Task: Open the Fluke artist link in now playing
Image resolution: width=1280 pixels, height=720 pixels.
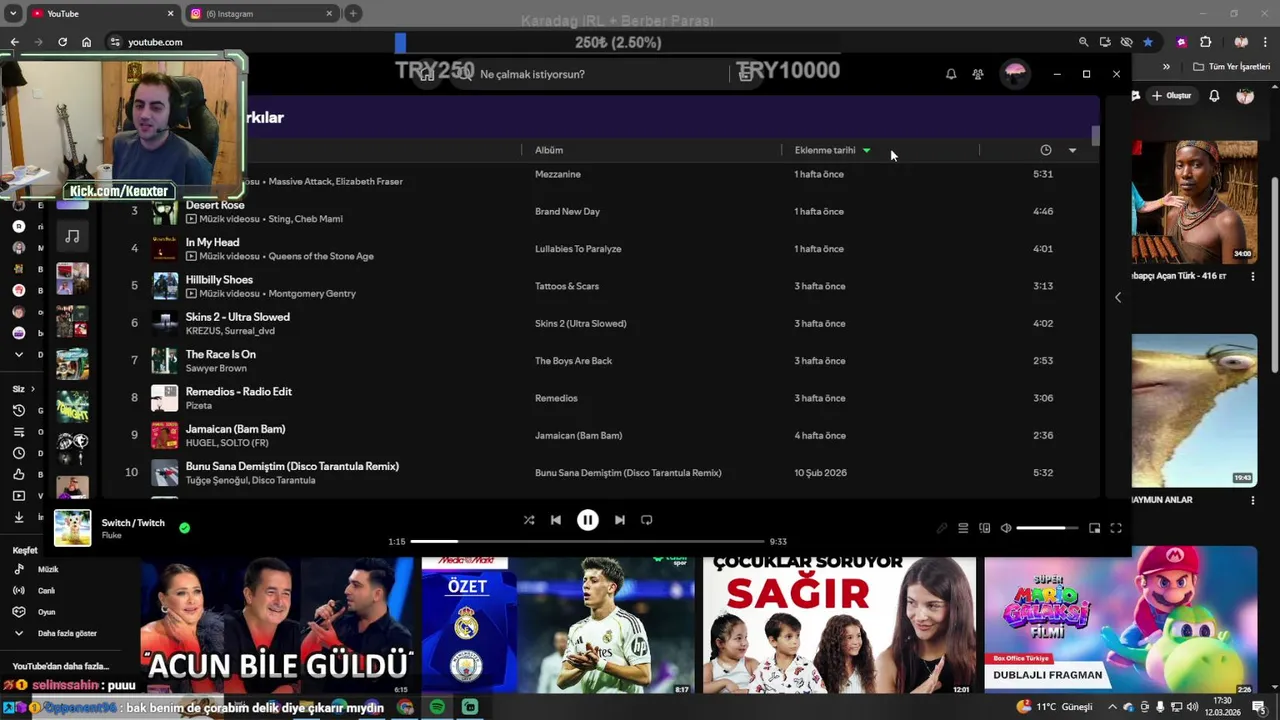Action: [111, 536]
